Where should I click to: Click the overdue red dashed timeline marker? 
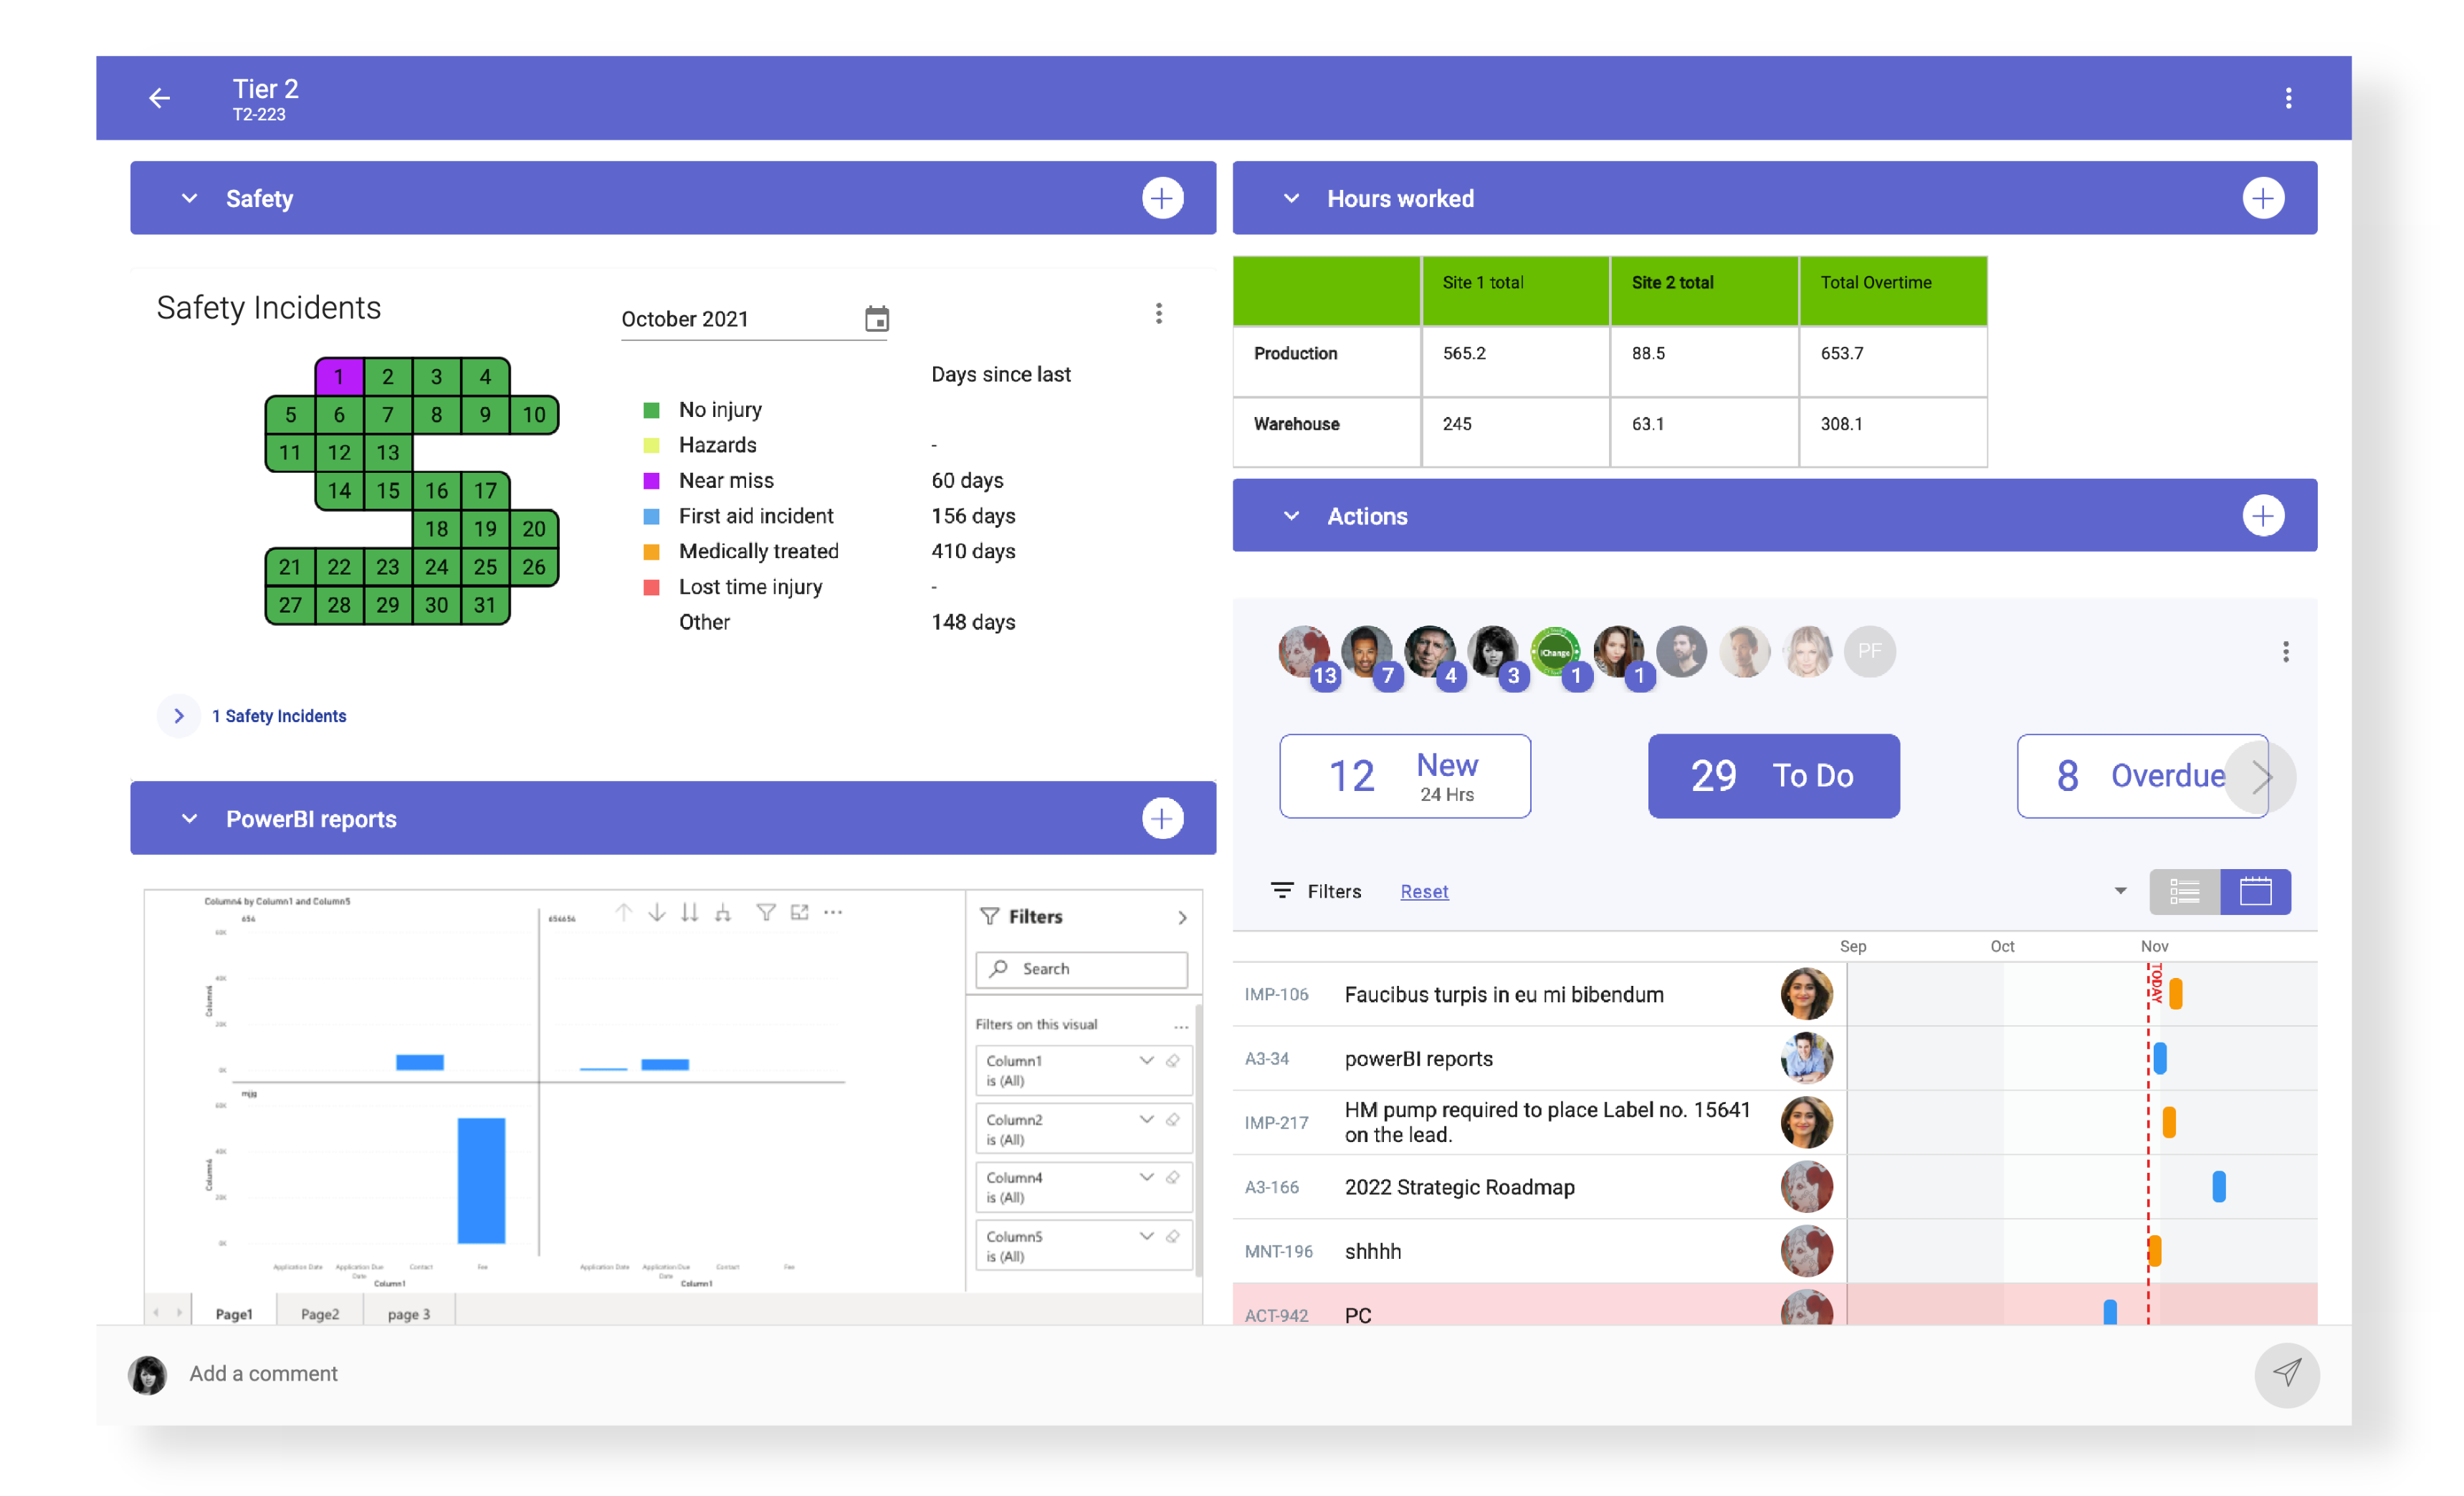coord(2152,1126)
